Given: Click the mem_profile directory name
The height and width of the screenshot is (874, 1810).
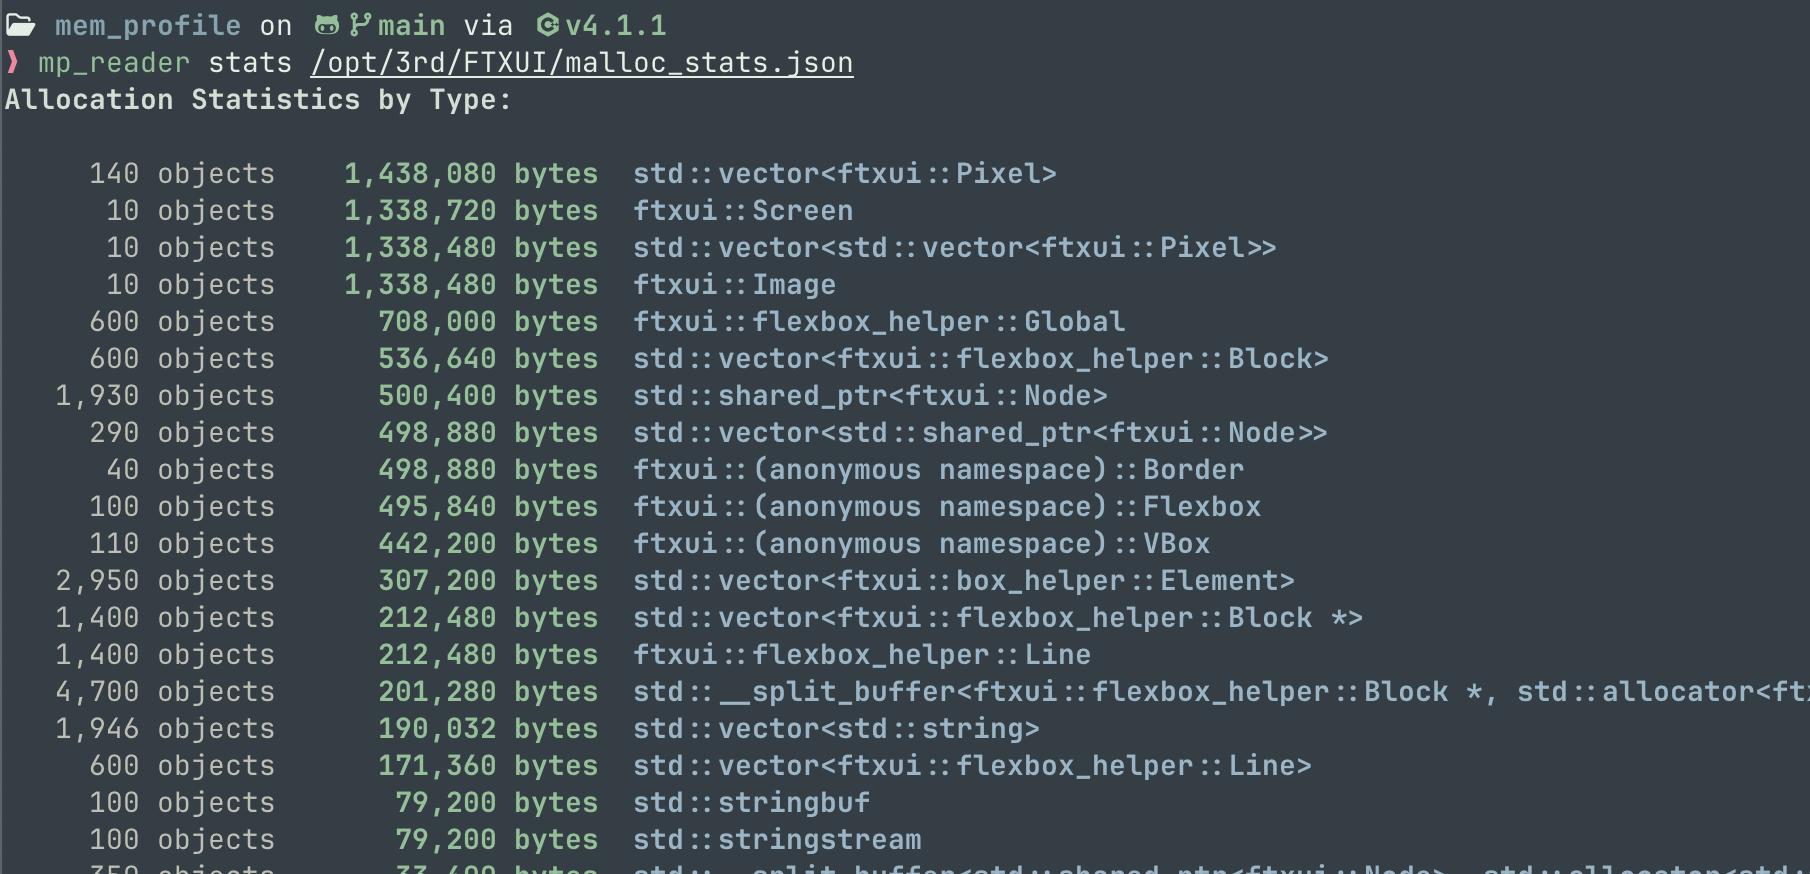Looking at the screenshot, I should pos(147,25).
